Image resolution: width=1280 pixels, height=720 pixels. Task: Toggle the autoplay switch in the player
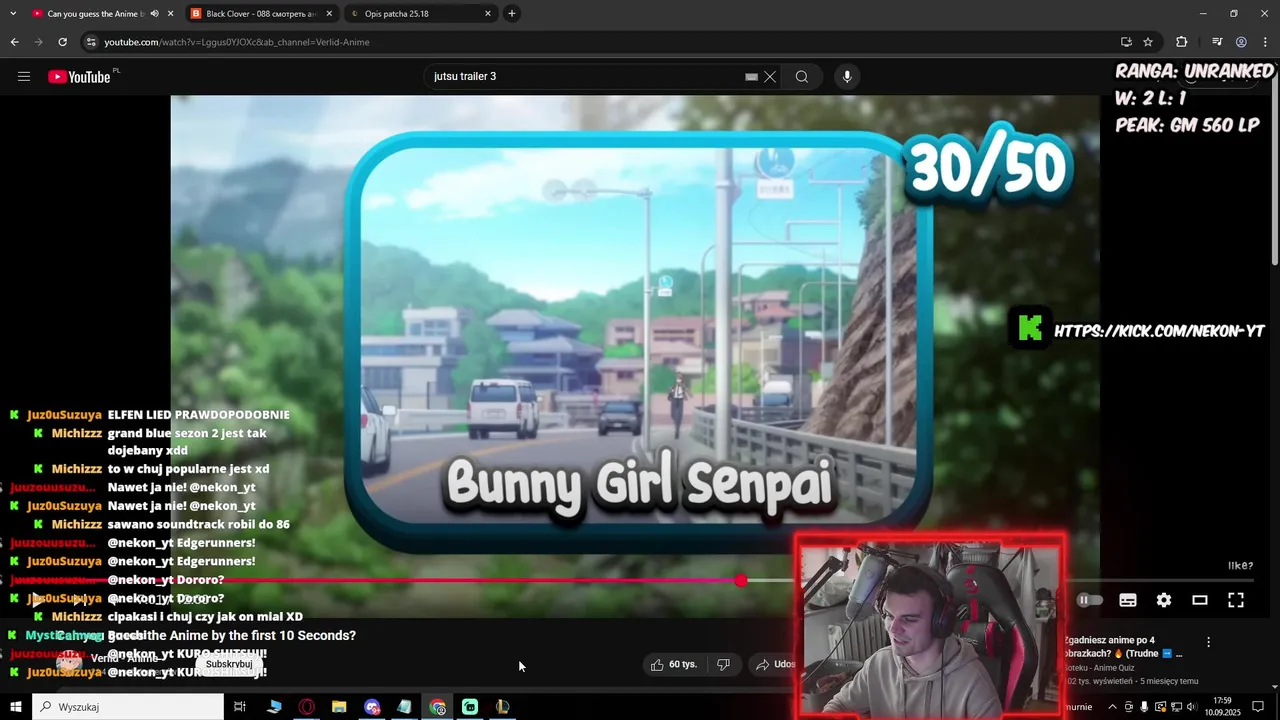click(x=1089, y=600)
